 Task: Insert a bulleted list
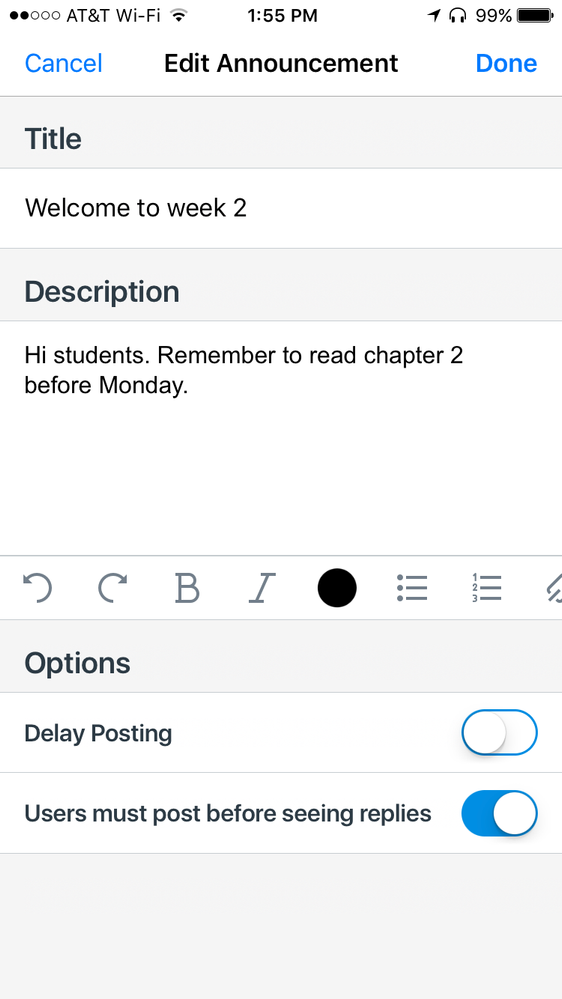tap(412, 587)
